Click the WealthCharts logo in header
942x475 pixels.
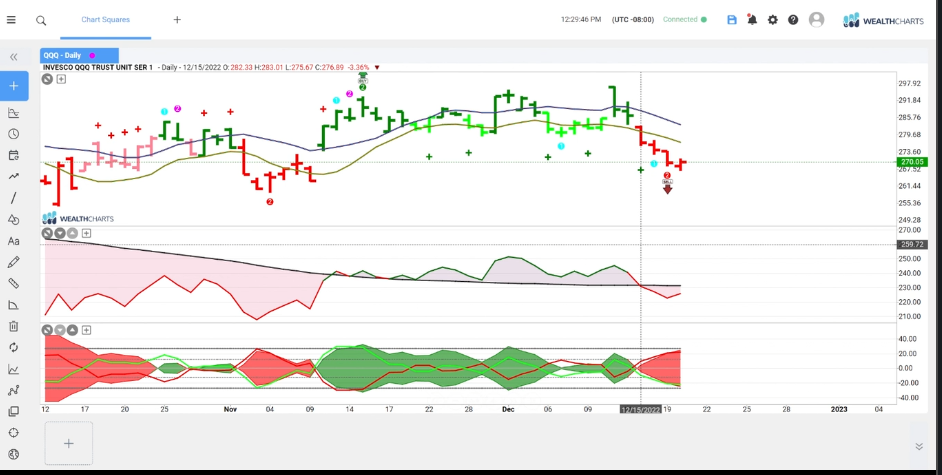(883, 20)
